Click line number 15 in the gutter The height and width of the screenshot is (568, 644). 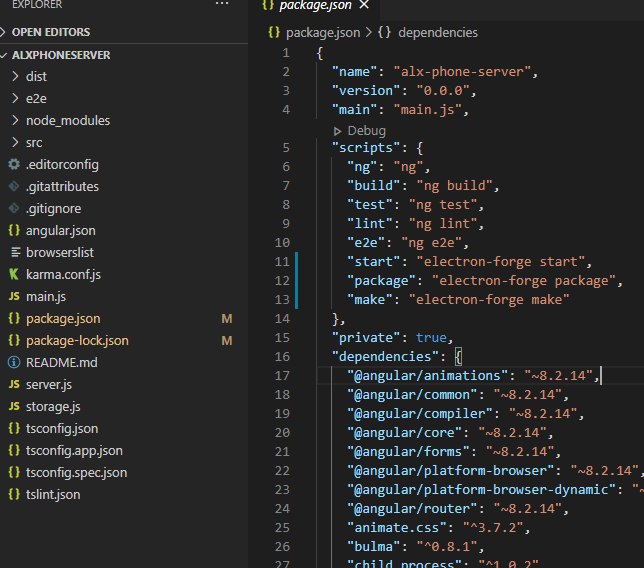click(x=284, y=337)
